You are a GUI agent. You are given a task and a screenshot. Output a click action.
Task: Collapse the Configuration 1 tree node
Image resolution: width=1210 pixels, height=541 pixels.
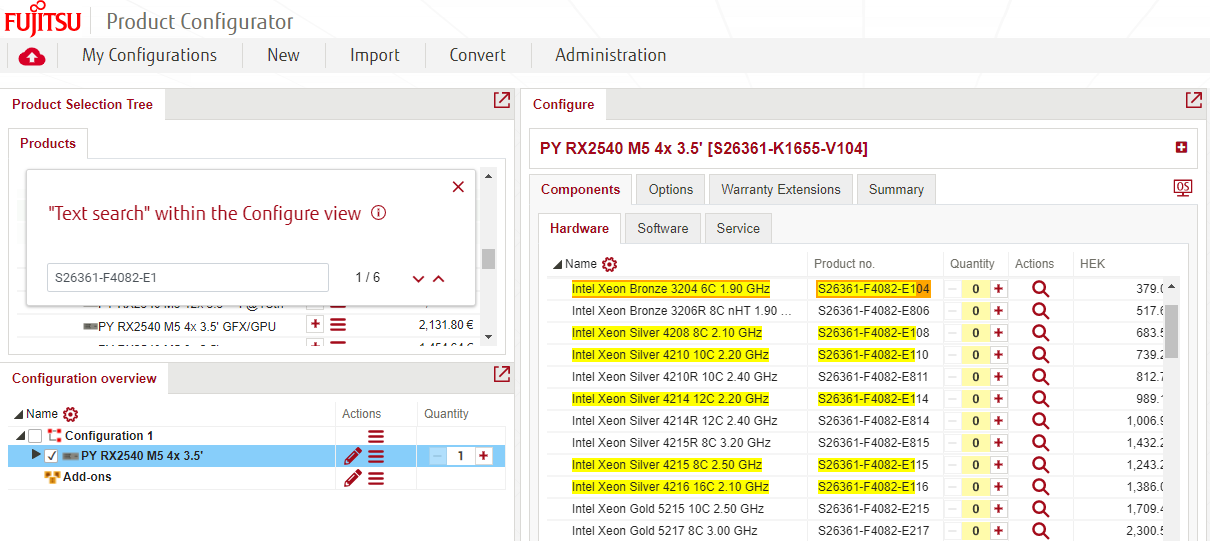[x=20, y=436]
